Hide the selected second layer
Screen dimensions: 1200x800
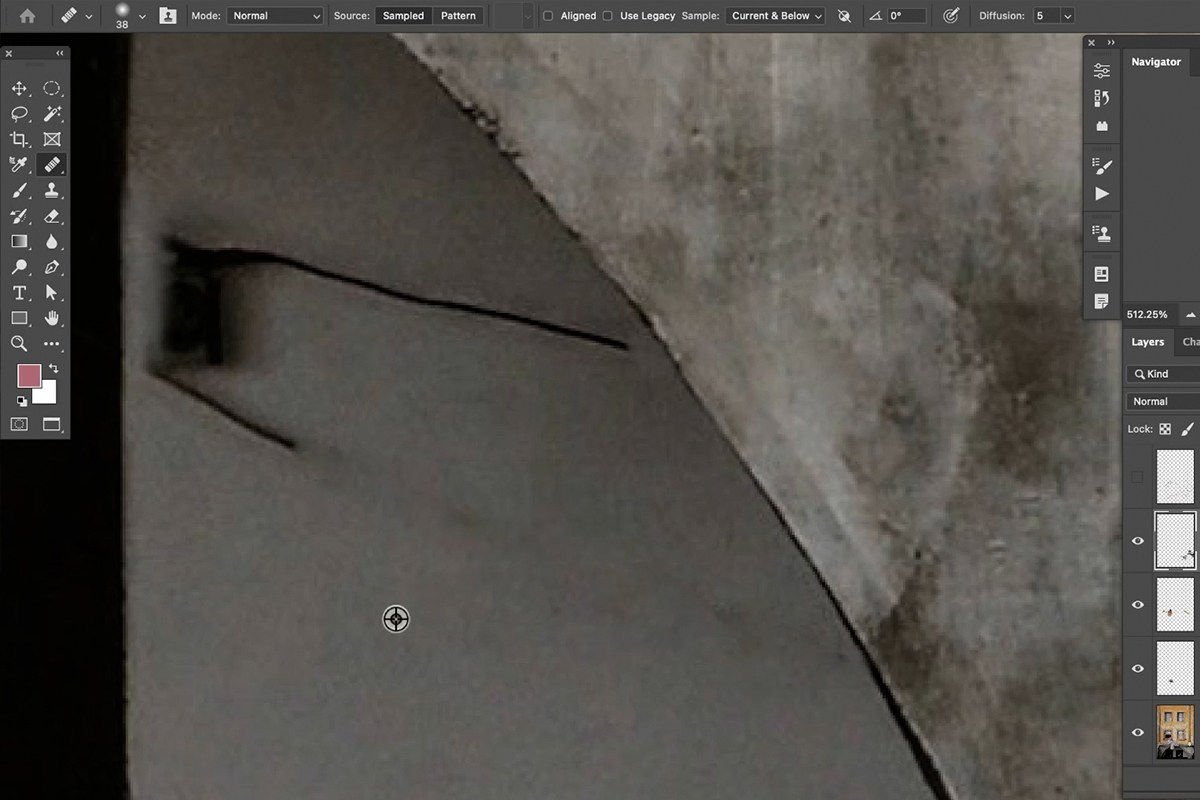pyautogui.click(x=1137, y=541)
